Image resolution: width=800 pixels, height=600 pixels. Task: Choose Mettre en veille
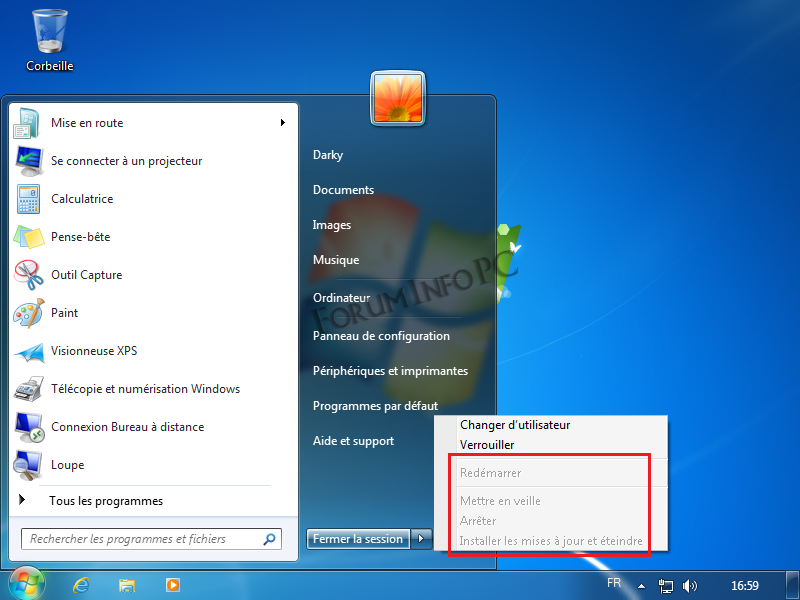(x=551, y=501)
